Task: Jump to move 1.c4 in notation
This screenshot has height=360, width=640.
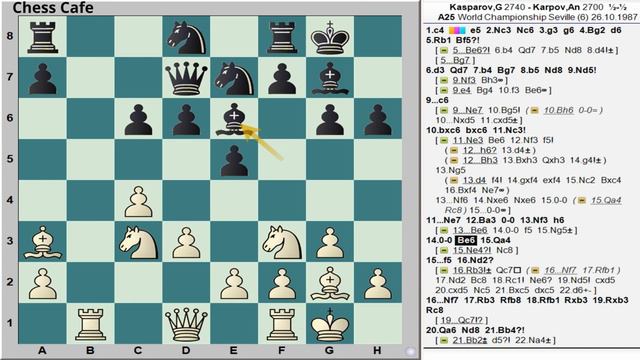Action: point(435,30)
